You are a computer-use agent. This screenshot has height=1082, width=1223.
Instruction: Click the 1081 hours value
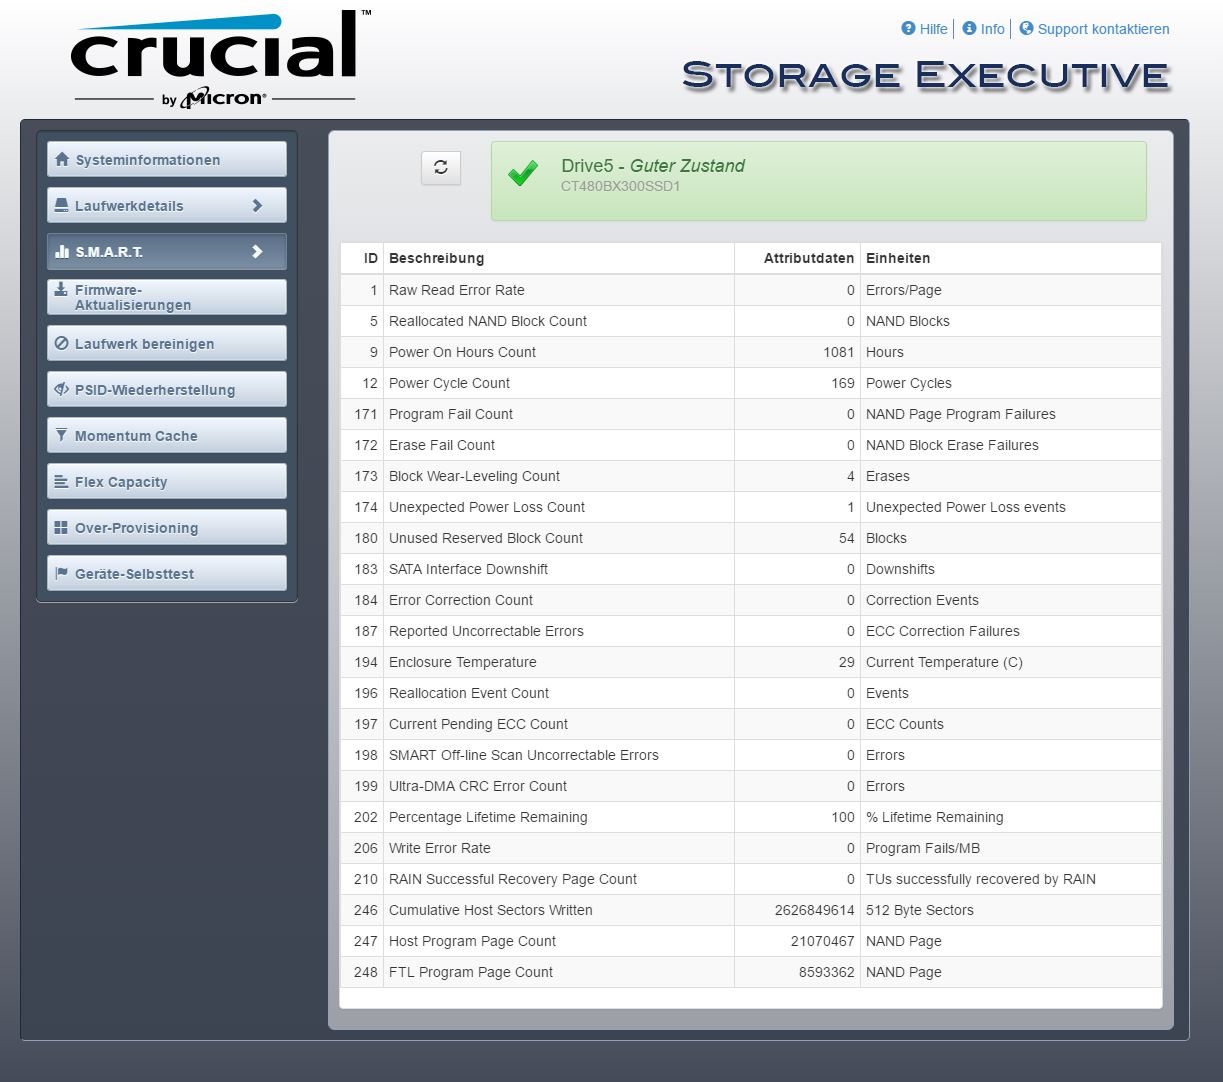(838, 352)
